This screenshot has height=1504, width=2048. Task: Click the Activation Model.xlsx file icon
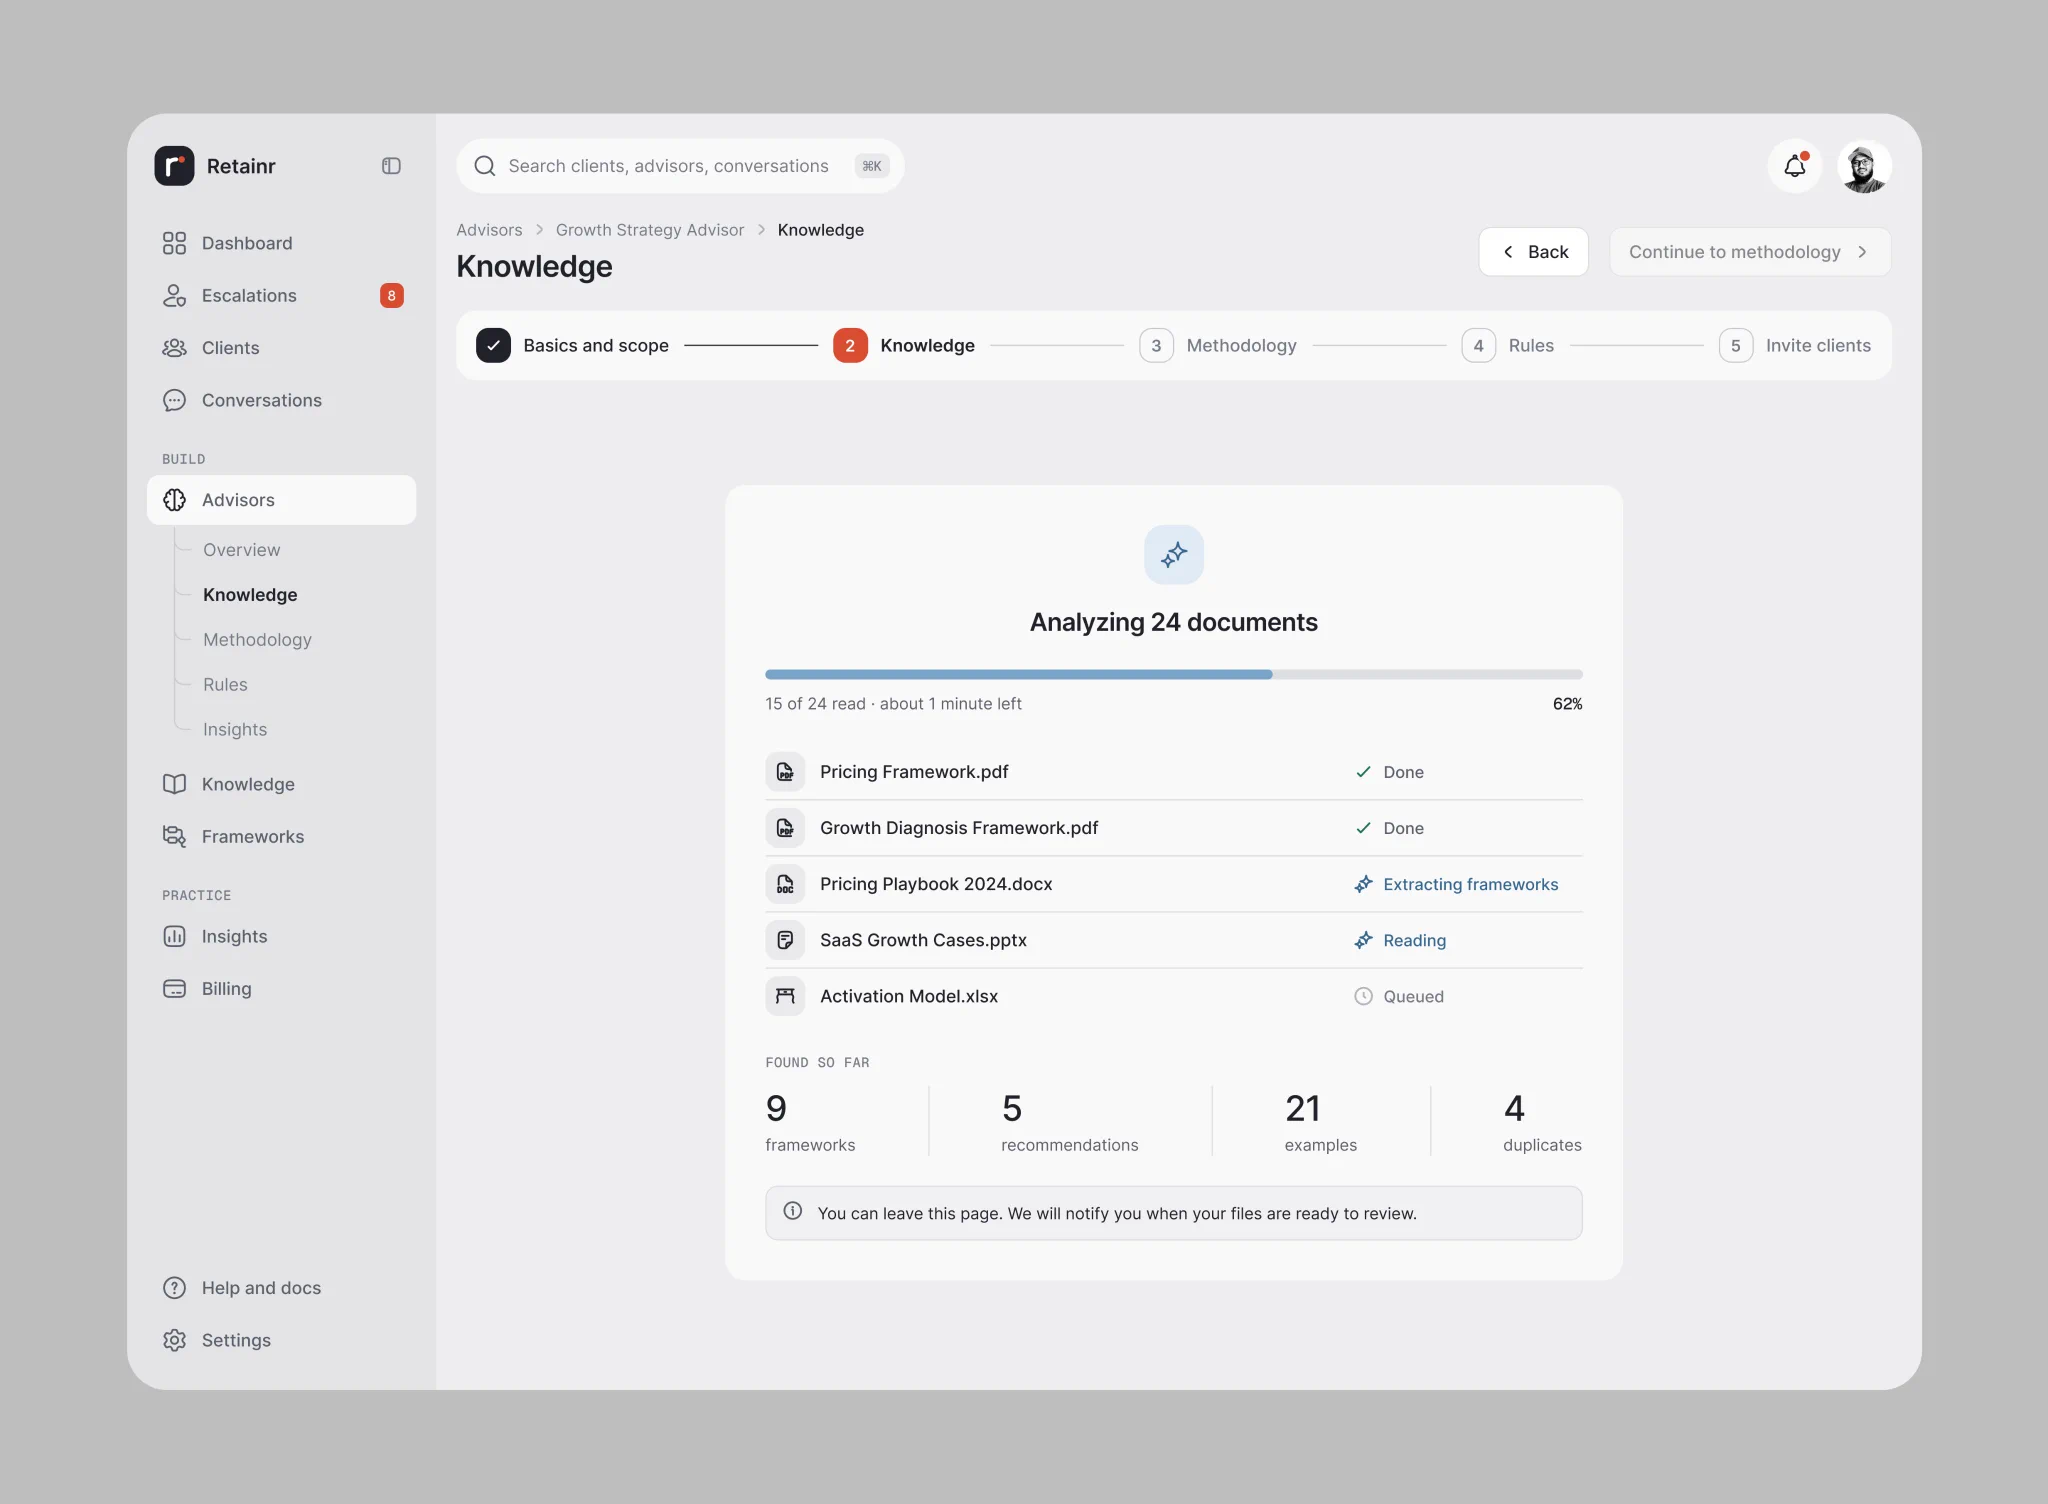785,996
